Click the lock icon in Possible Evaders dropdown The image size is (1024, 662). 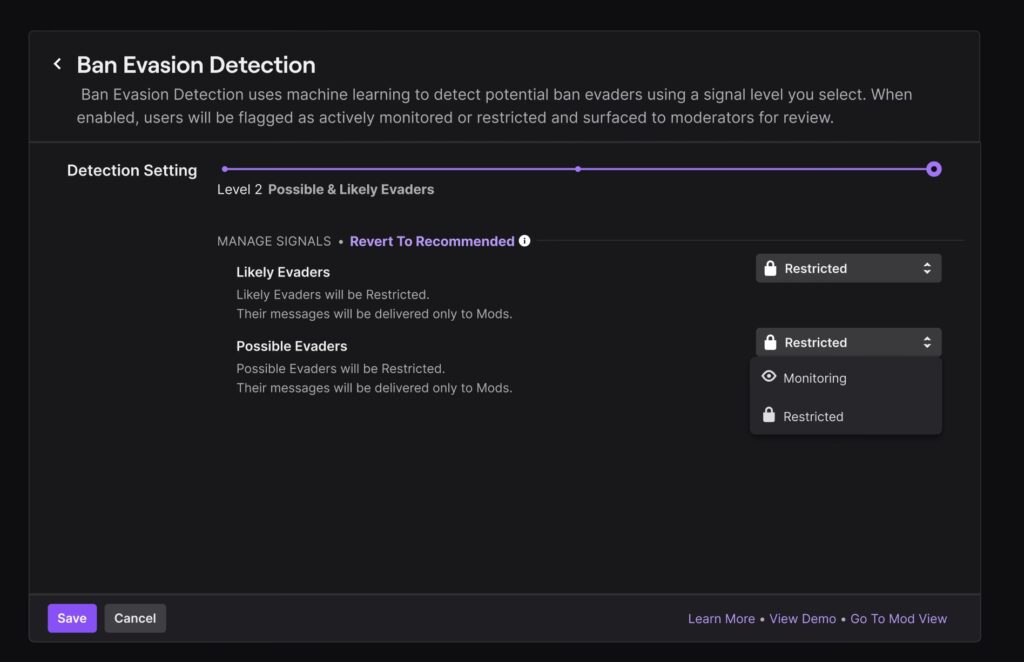770,342
